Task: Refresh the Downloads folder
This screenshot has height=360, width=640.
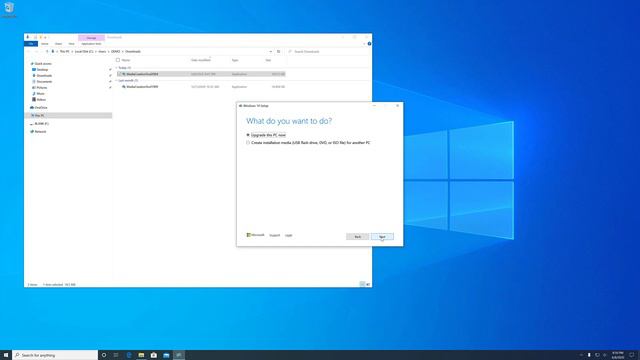Action: (278, 51)
